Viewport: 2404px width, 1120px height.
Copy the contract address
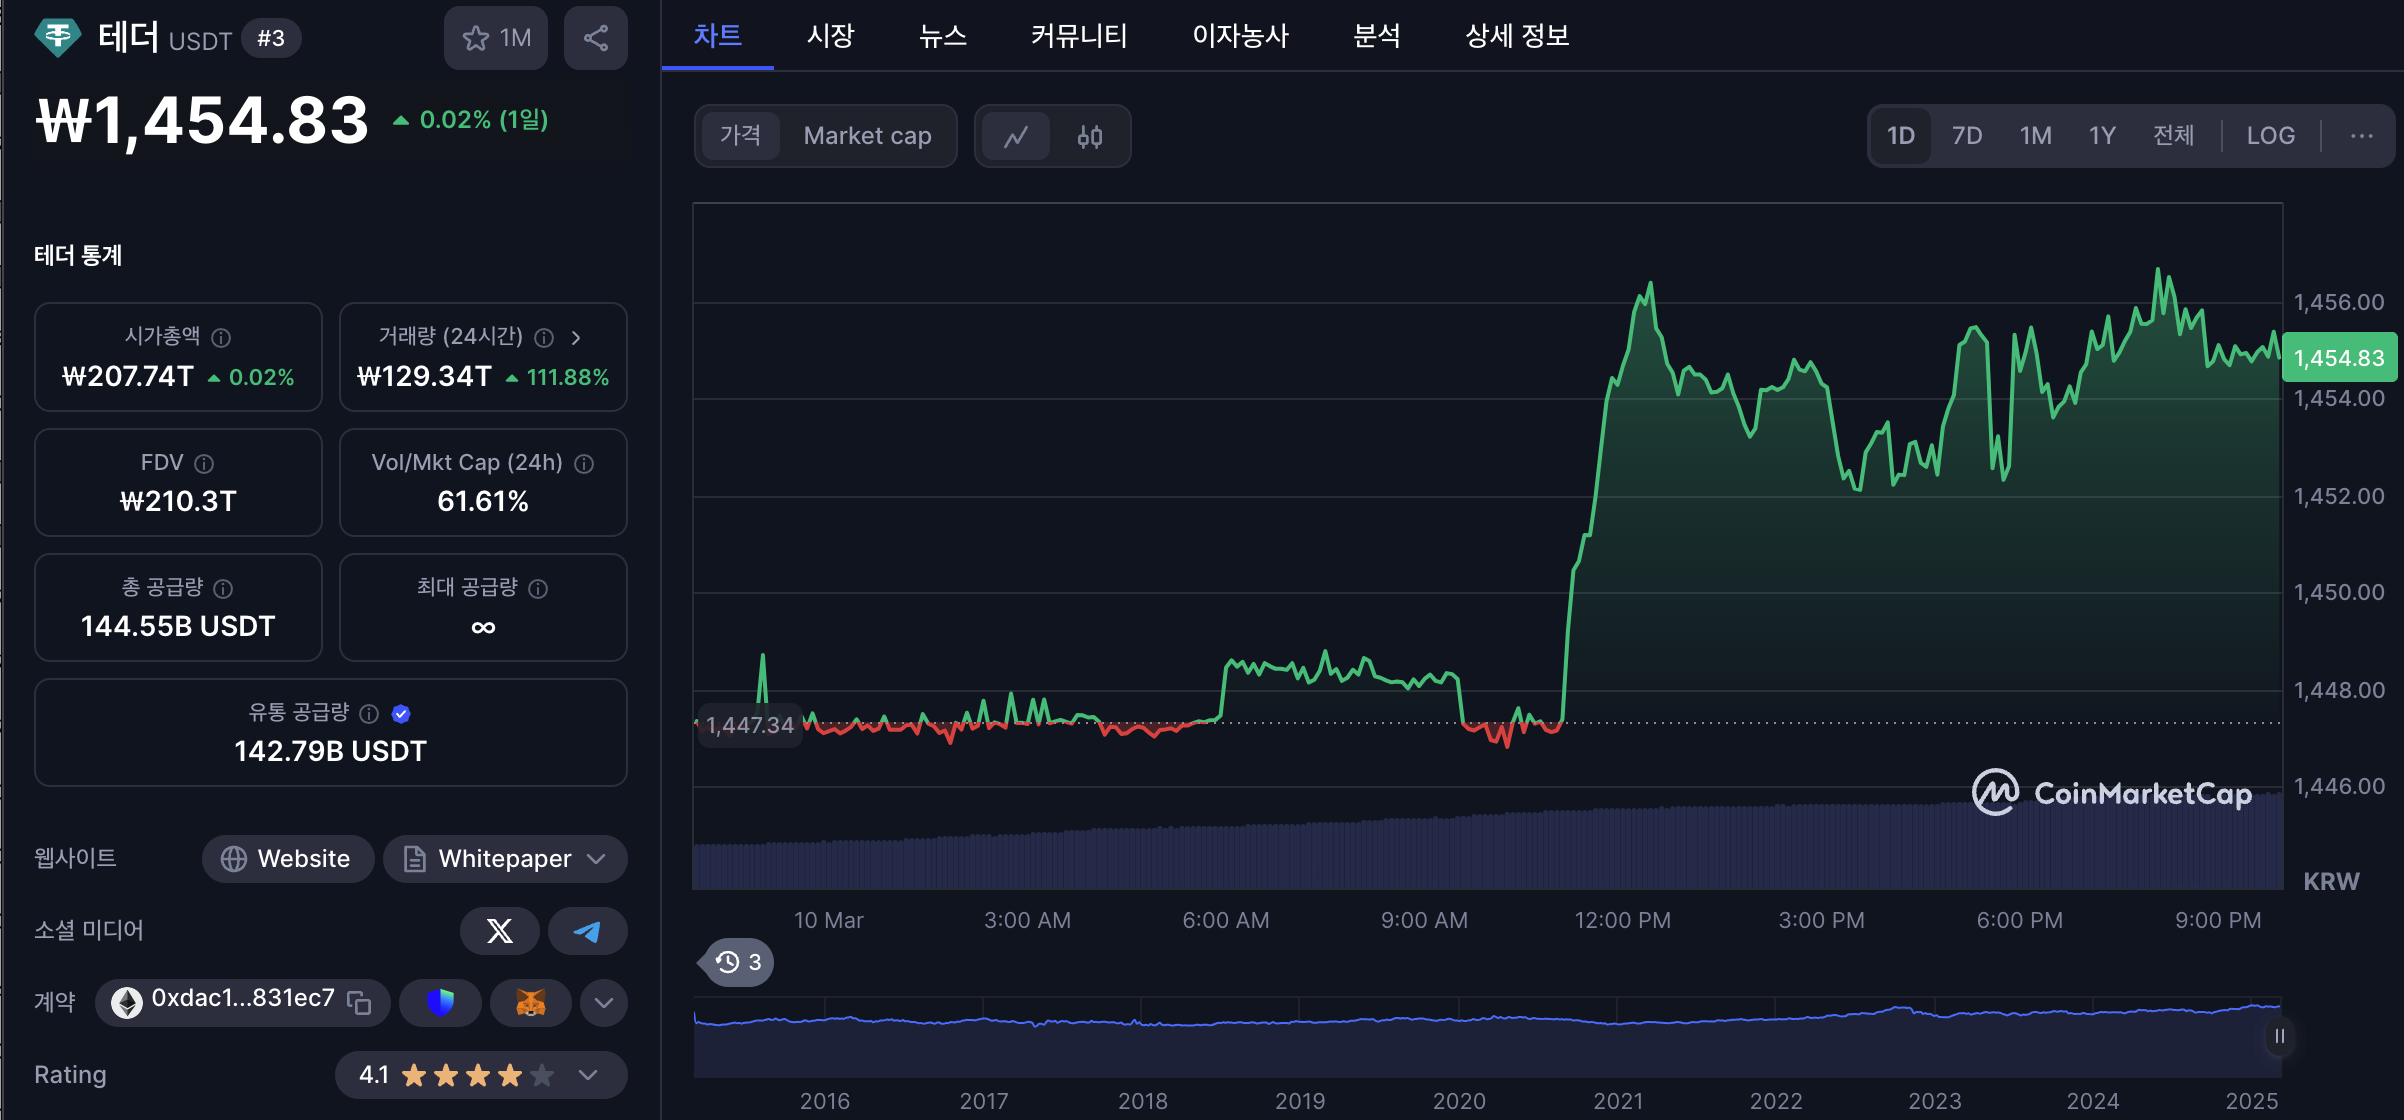point(359,1002)
